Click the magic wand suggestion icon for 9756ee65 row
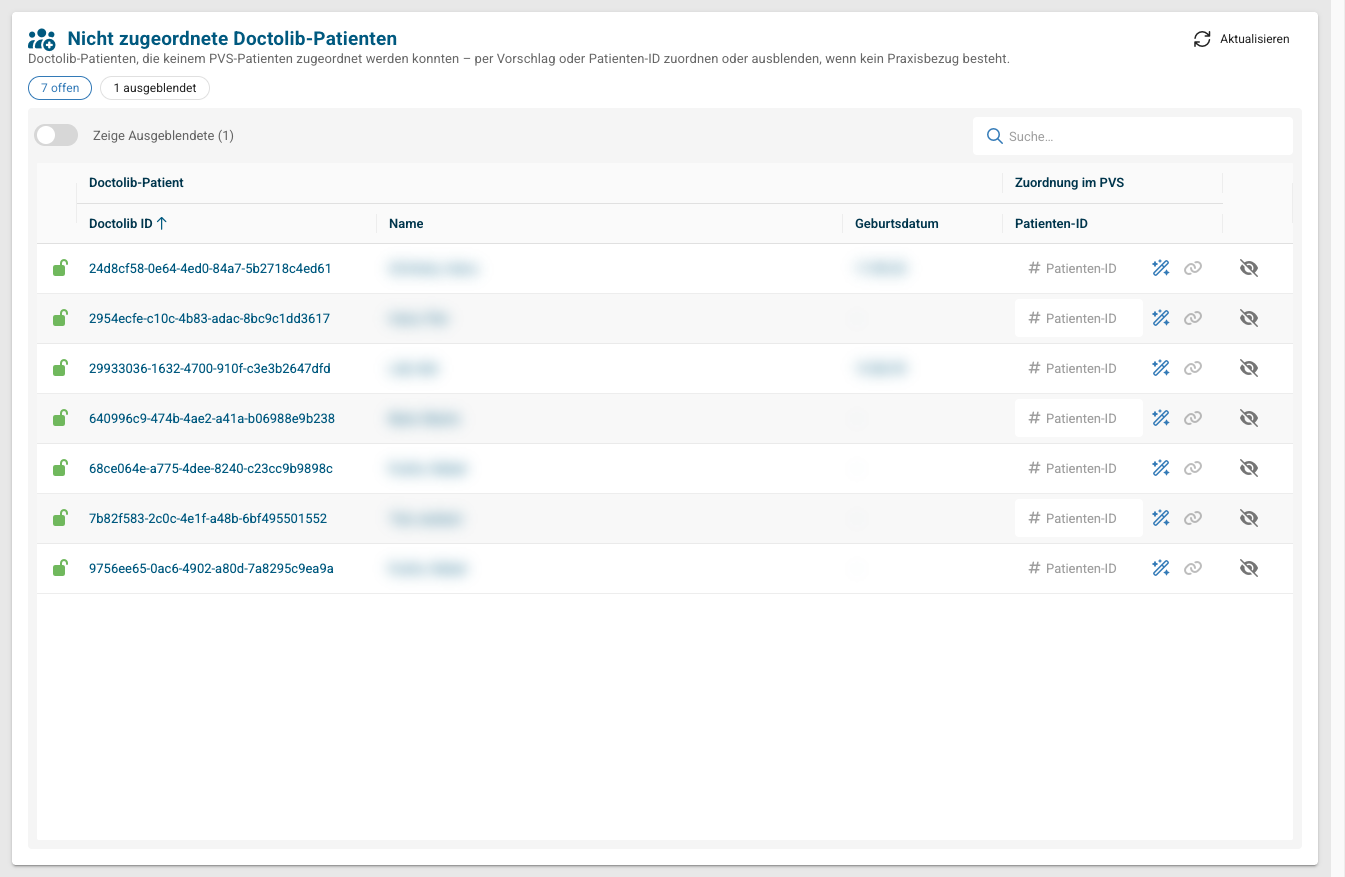This screenshot has height=877, width=1345. tap(1161, 568)
